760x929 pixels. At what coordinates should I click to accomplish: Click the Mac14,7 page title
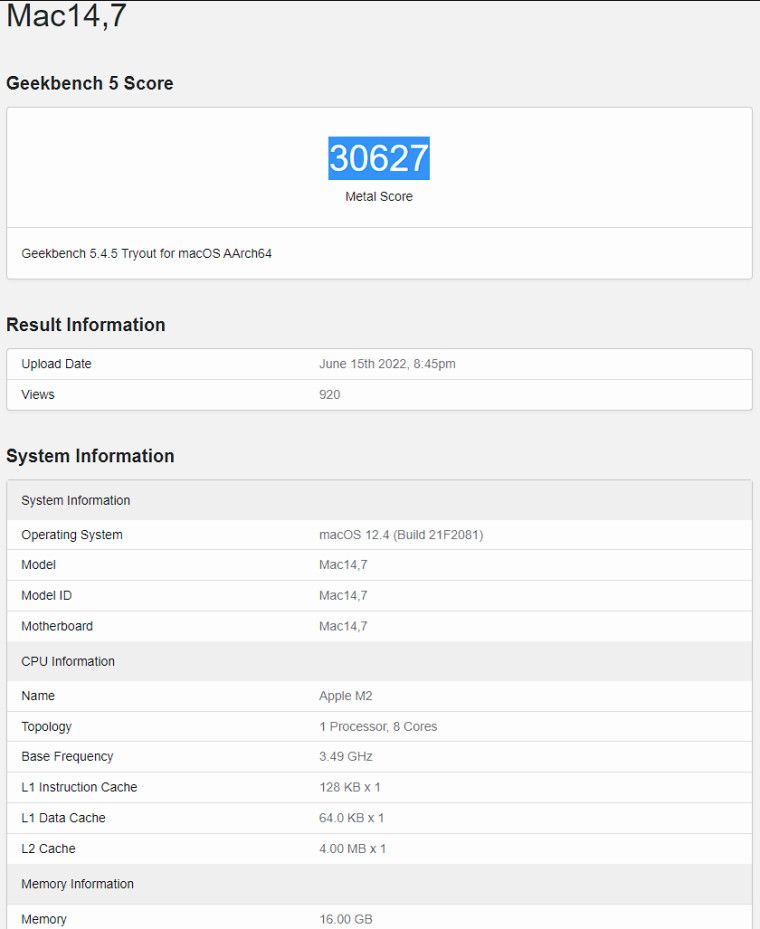coord(66,15)
